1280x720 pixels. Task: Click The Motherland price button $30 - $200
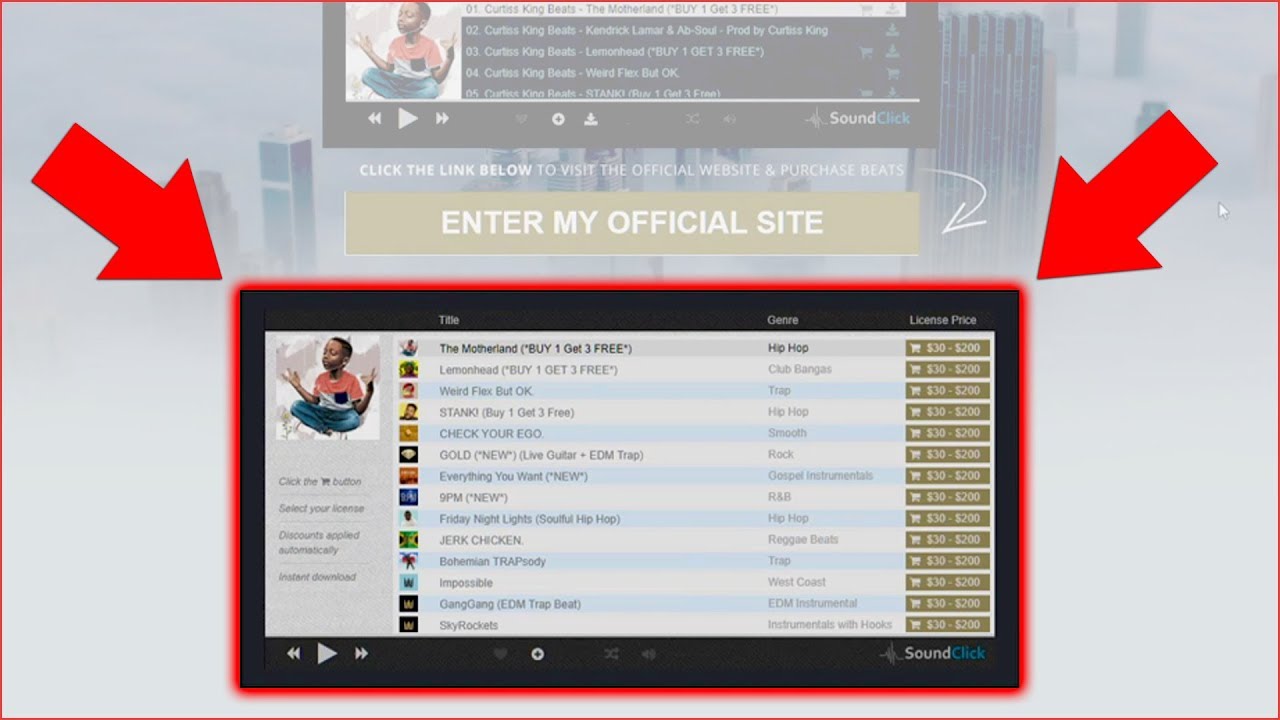point(948,348)
